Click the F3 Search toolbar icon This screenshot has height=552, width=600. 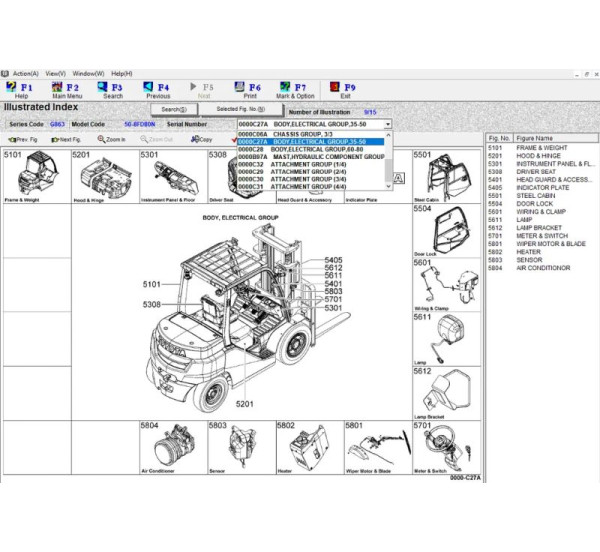pos(112,89)
